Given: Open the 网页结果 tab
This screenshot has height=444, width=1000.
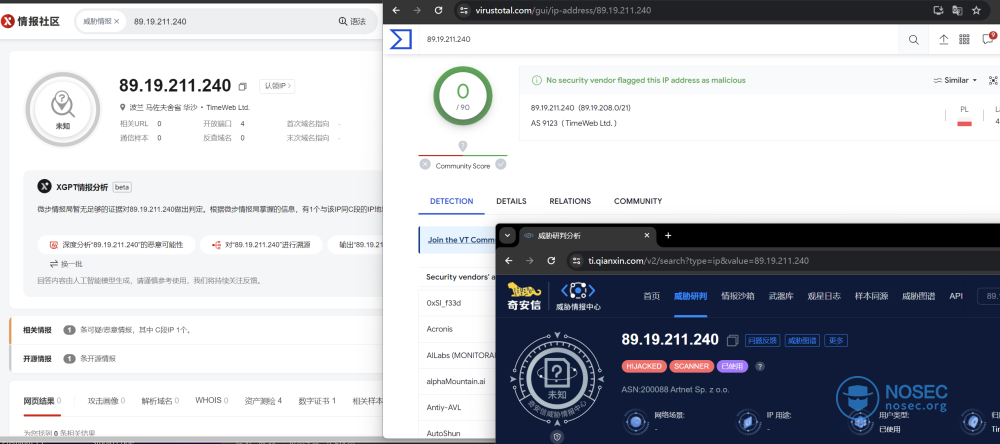Looking at the screenshot, I should tap(42, 401).
